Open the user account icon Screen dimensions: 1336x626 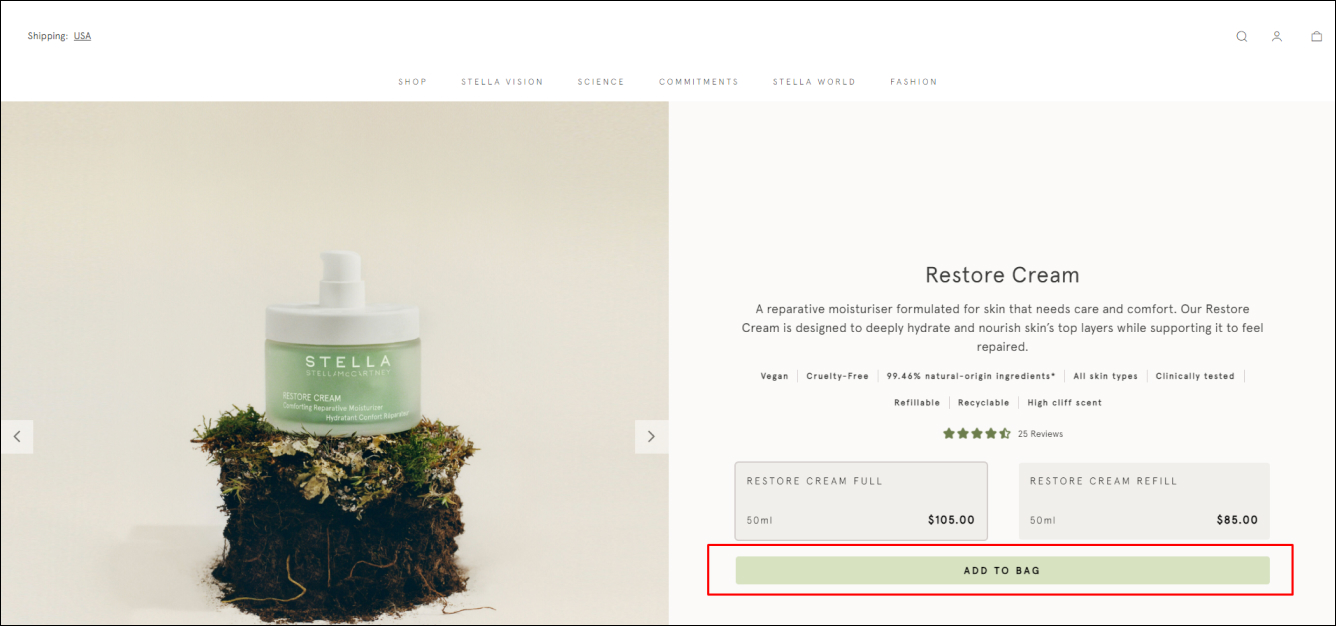click(x=1277, y=37)
